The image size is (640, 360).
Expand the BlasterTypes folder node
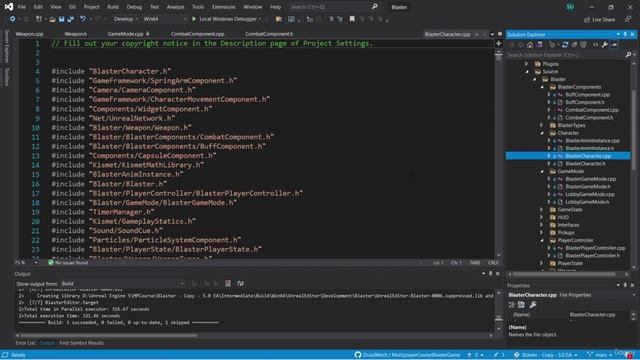(x=542, y=125)
